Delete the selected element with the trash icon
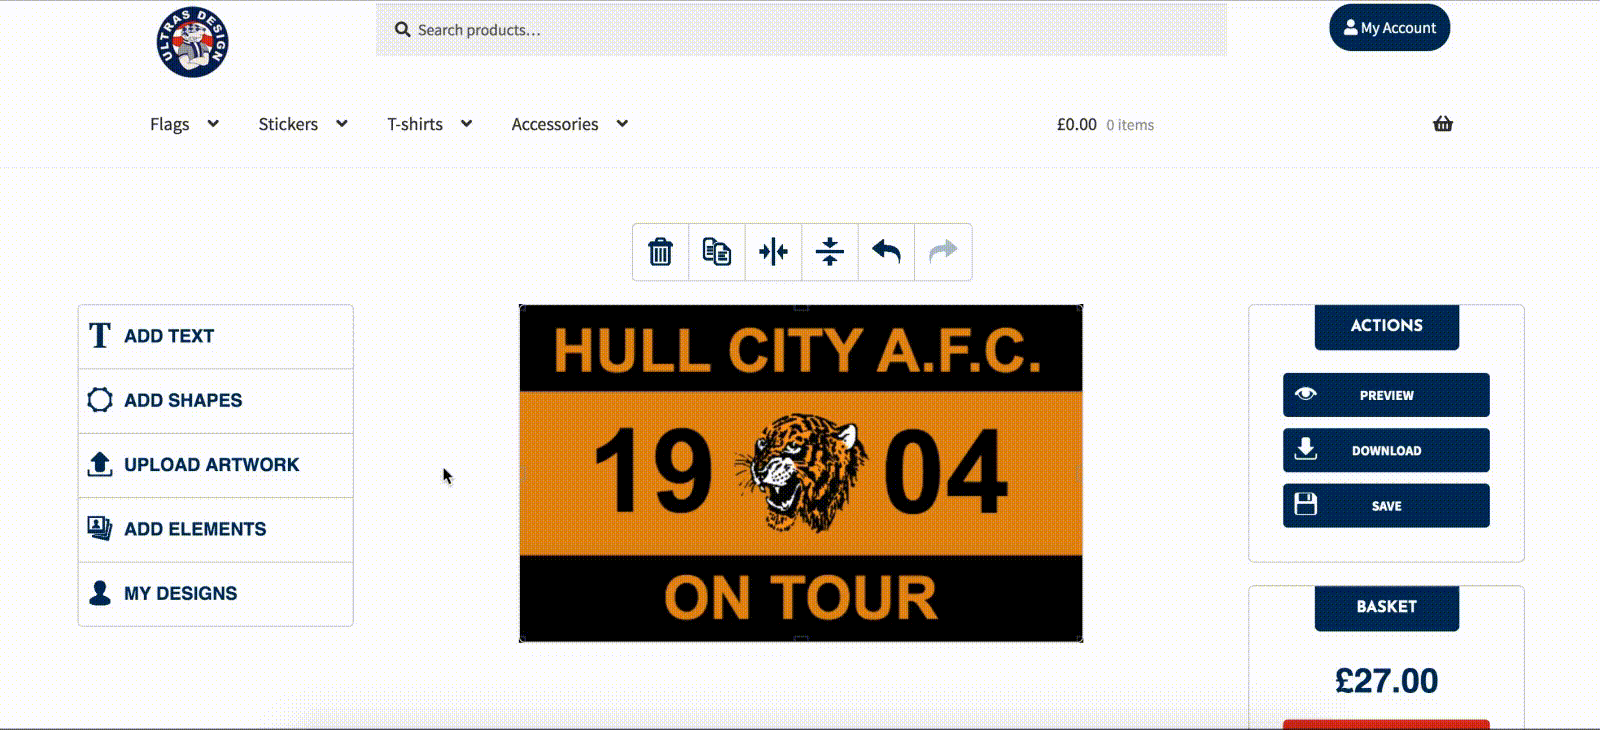The image size is (1600, 730). coord(660,252)
